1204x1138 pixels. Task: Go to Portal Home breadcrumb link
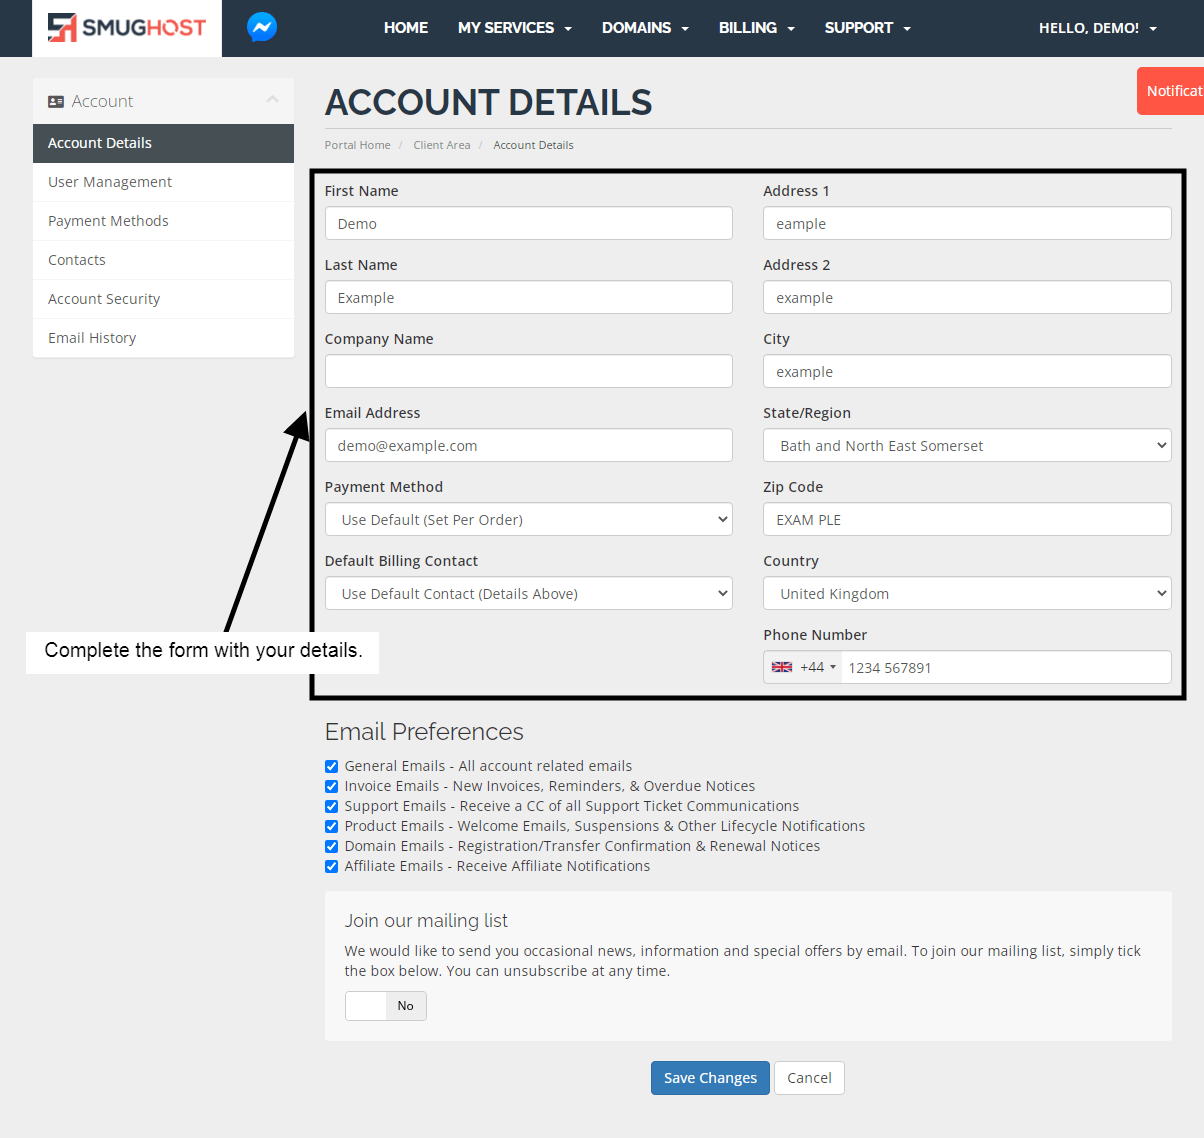pyautogui.click(x=357, y=145)
